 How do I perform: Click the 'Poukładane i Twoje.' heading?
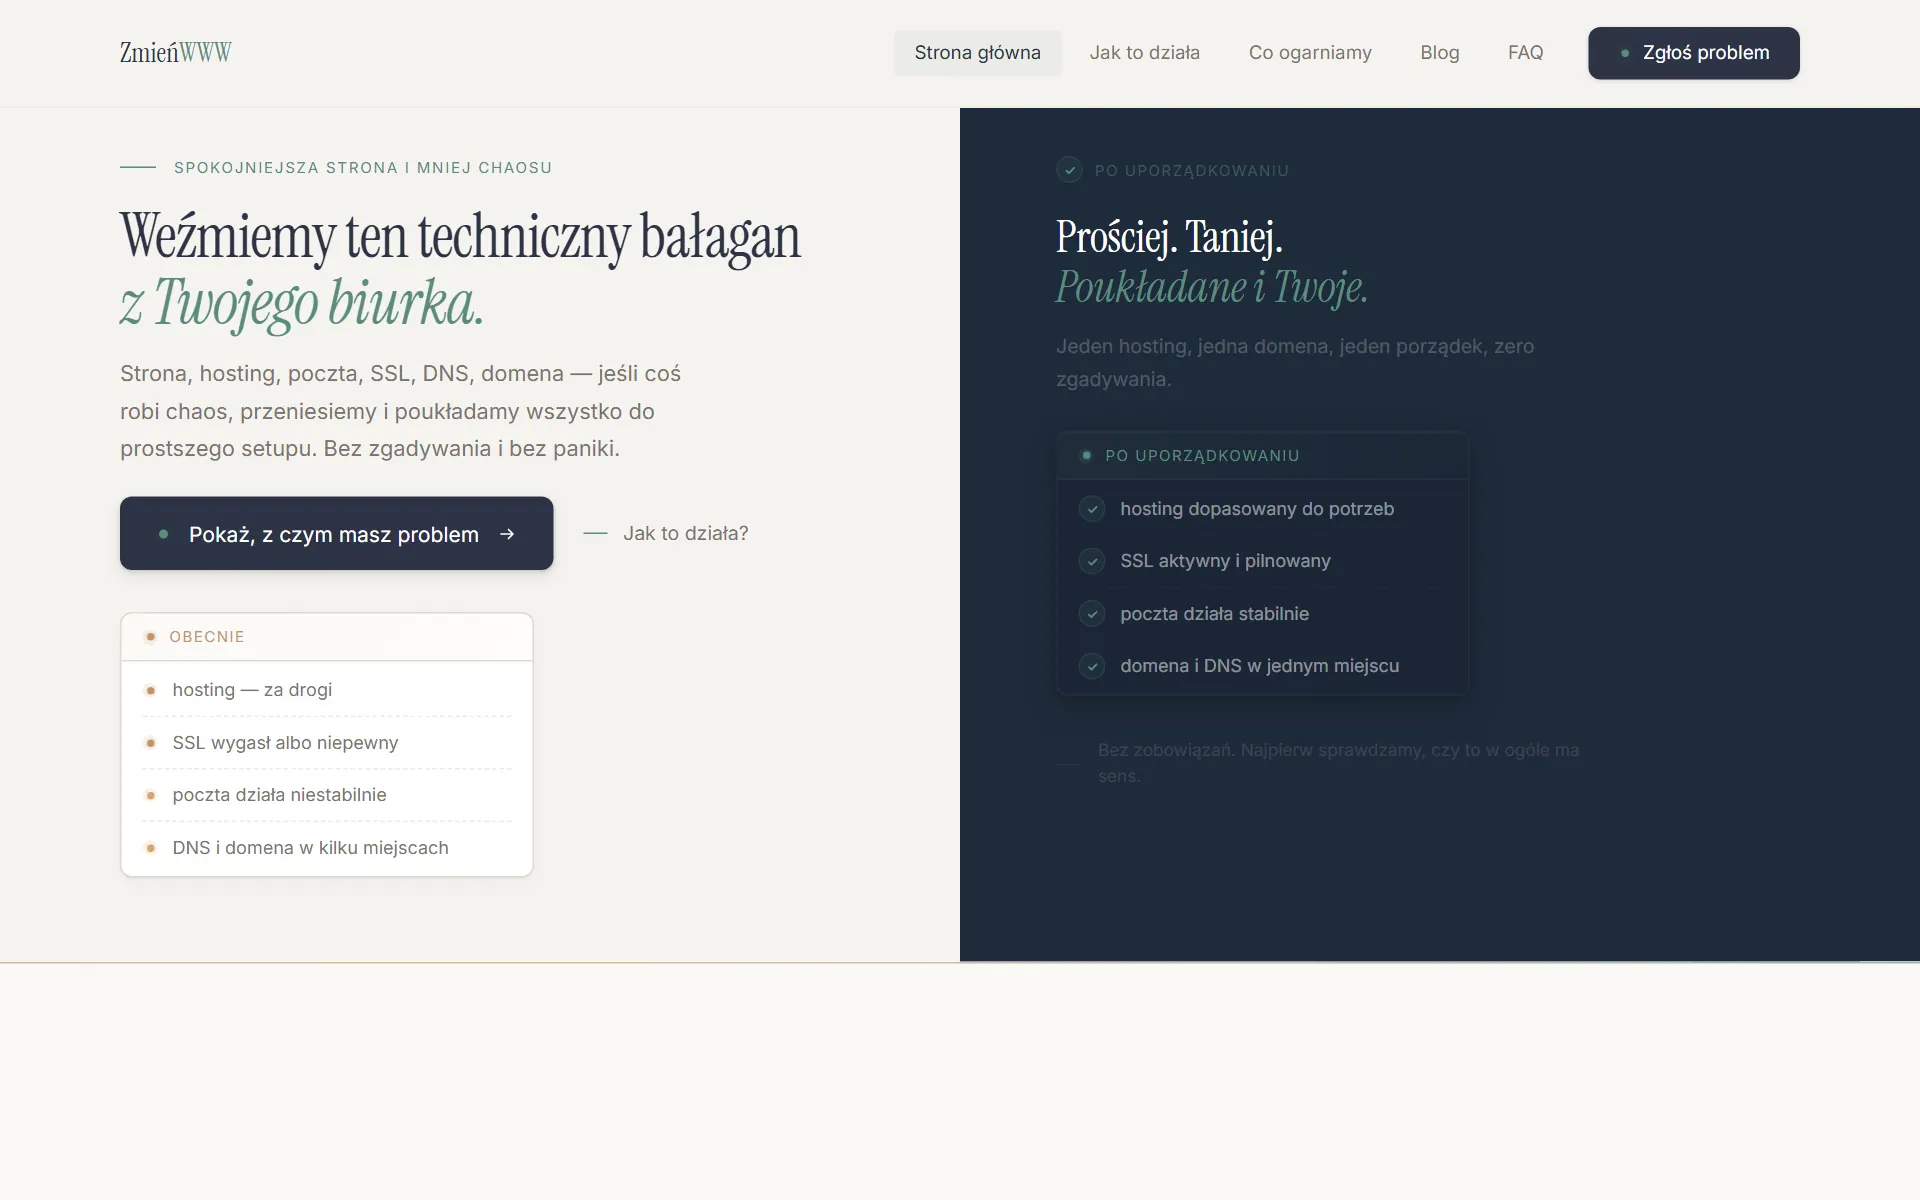click(1211, 288)
